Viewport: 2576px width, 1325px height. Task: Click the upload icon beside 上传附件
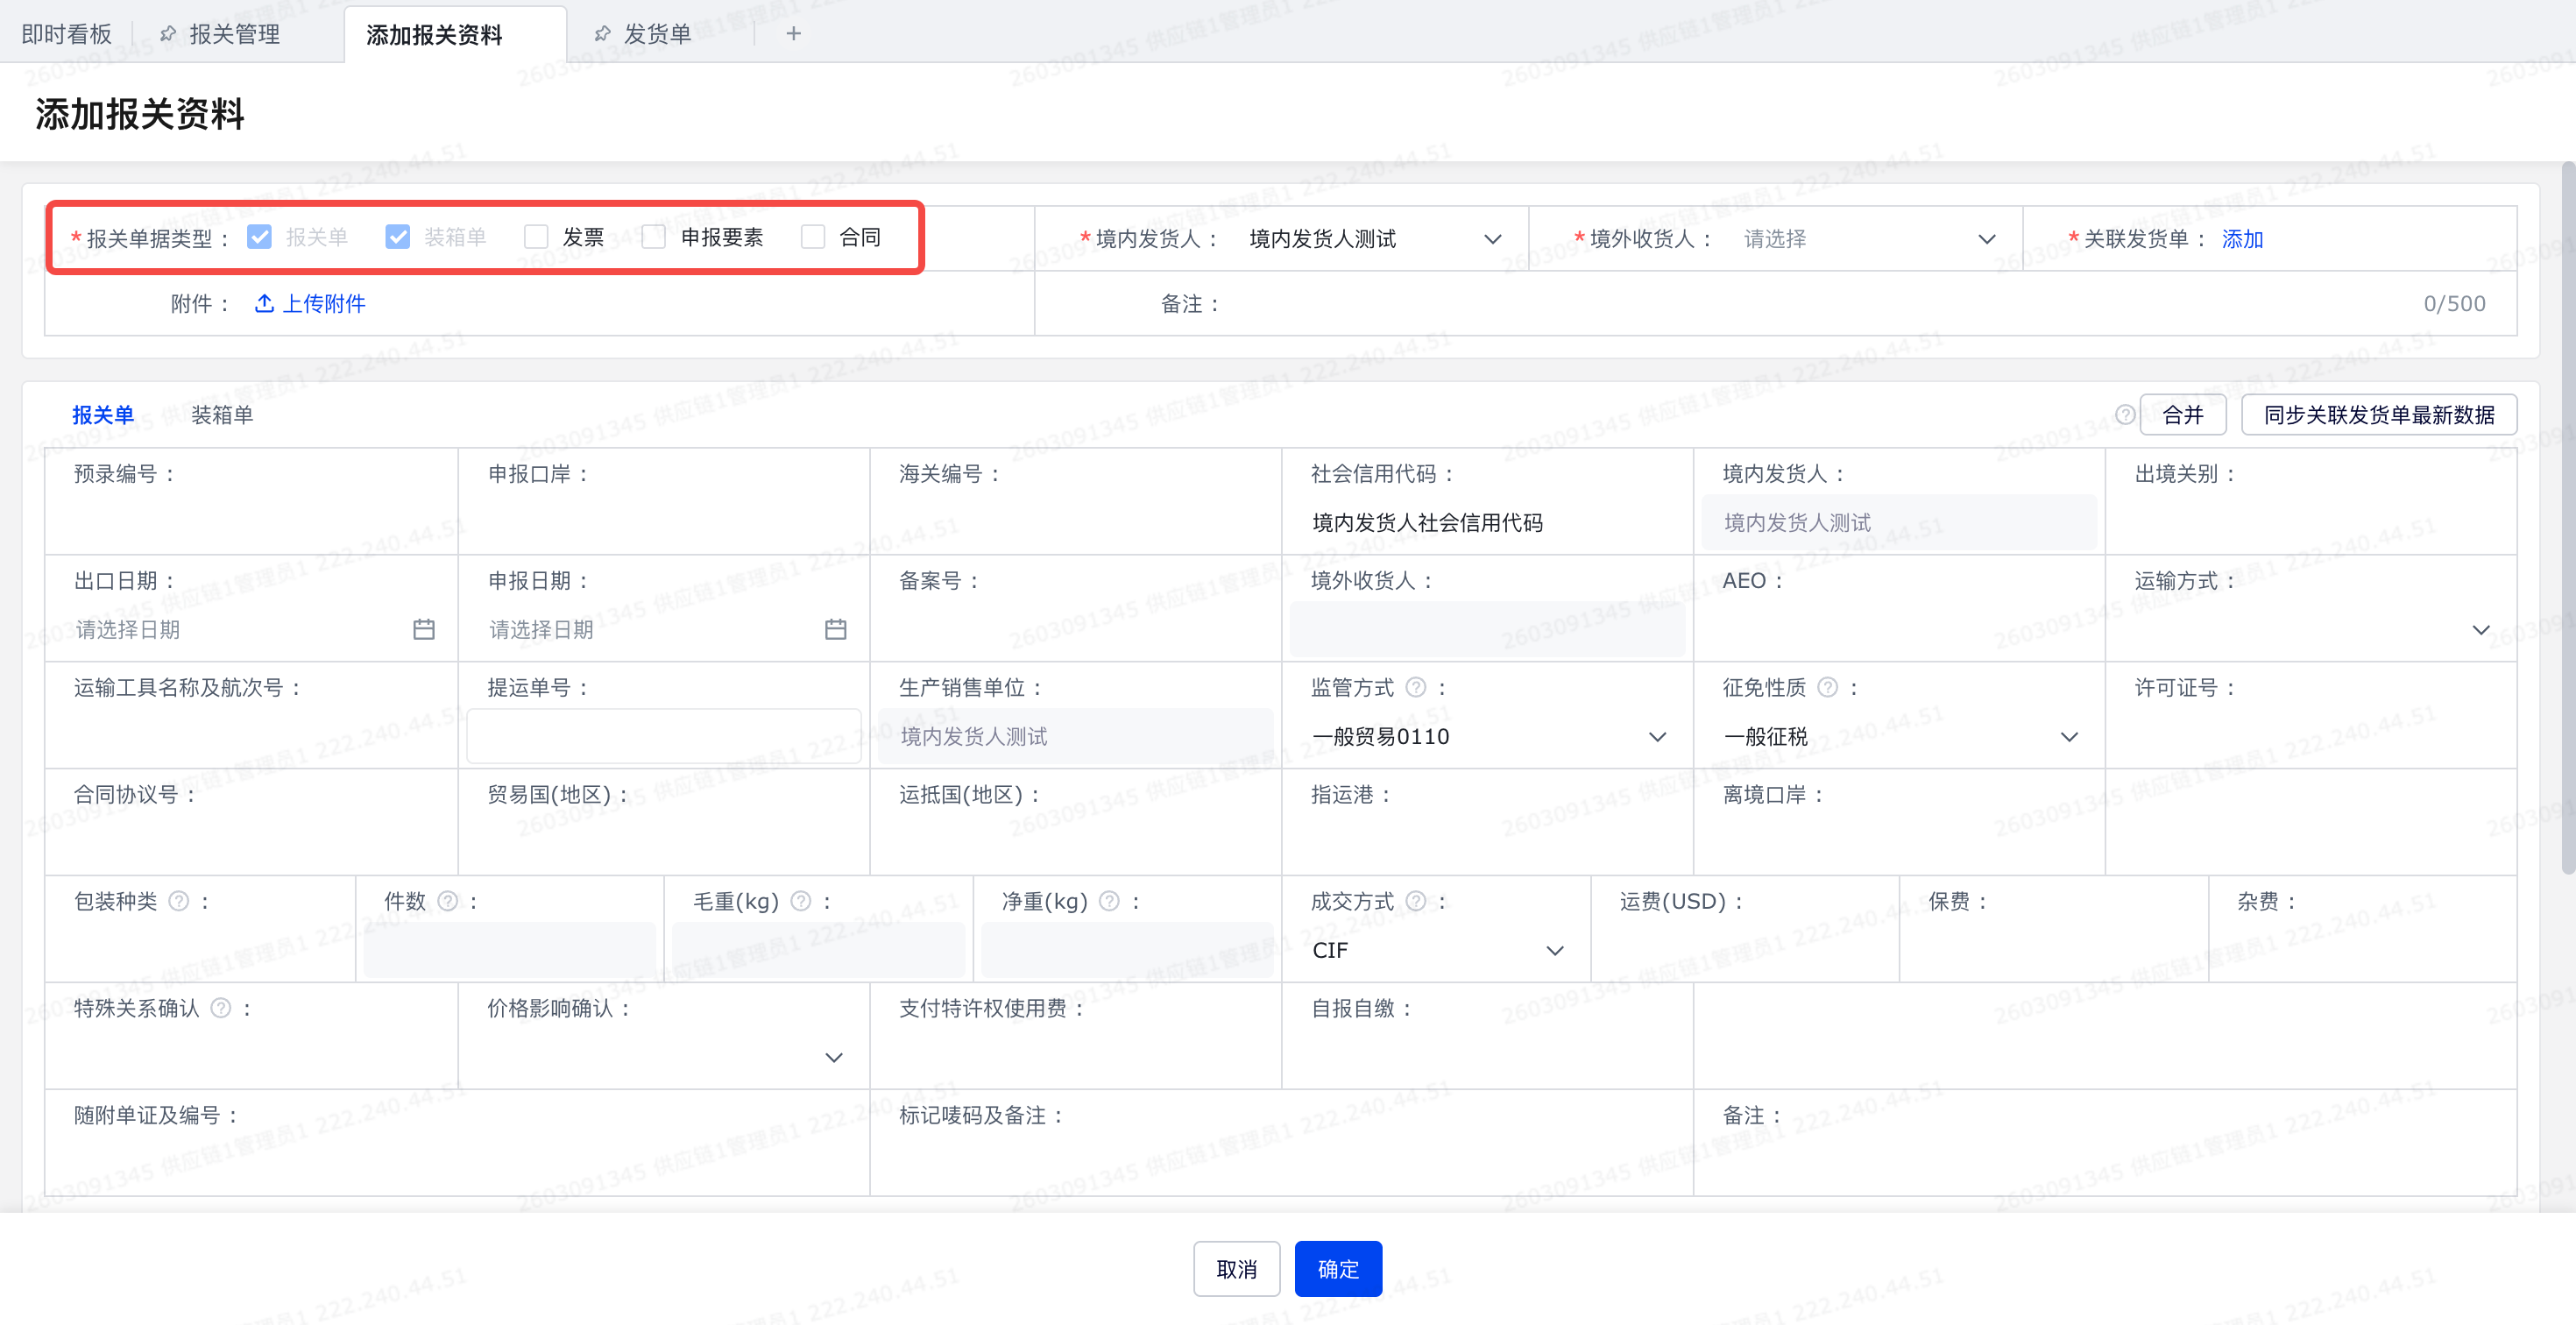pyautogui.click(x=264, y=303)
